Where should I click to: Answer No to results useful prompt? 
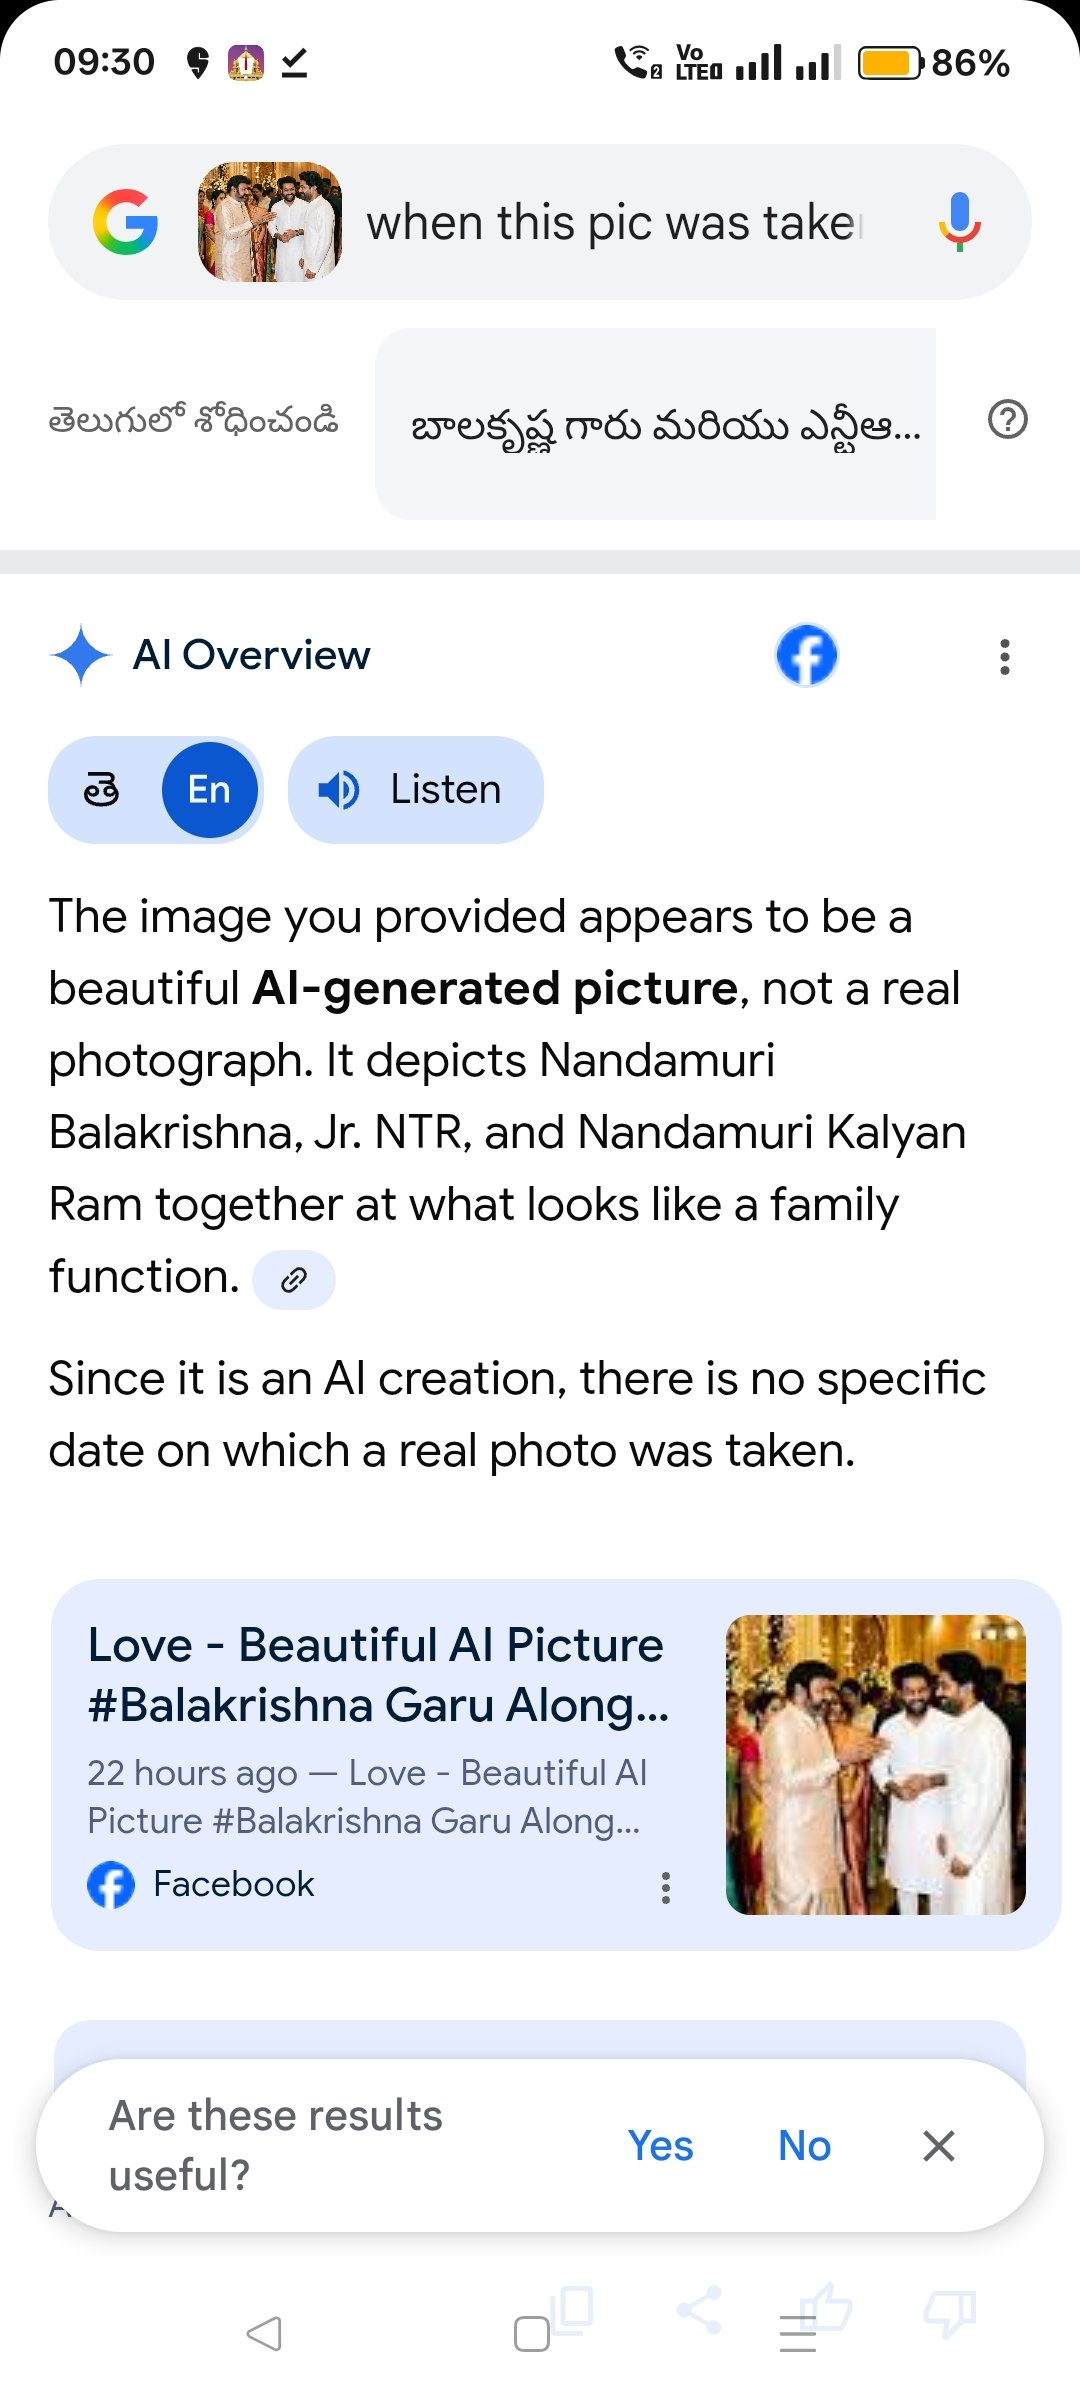(804, 2145)
